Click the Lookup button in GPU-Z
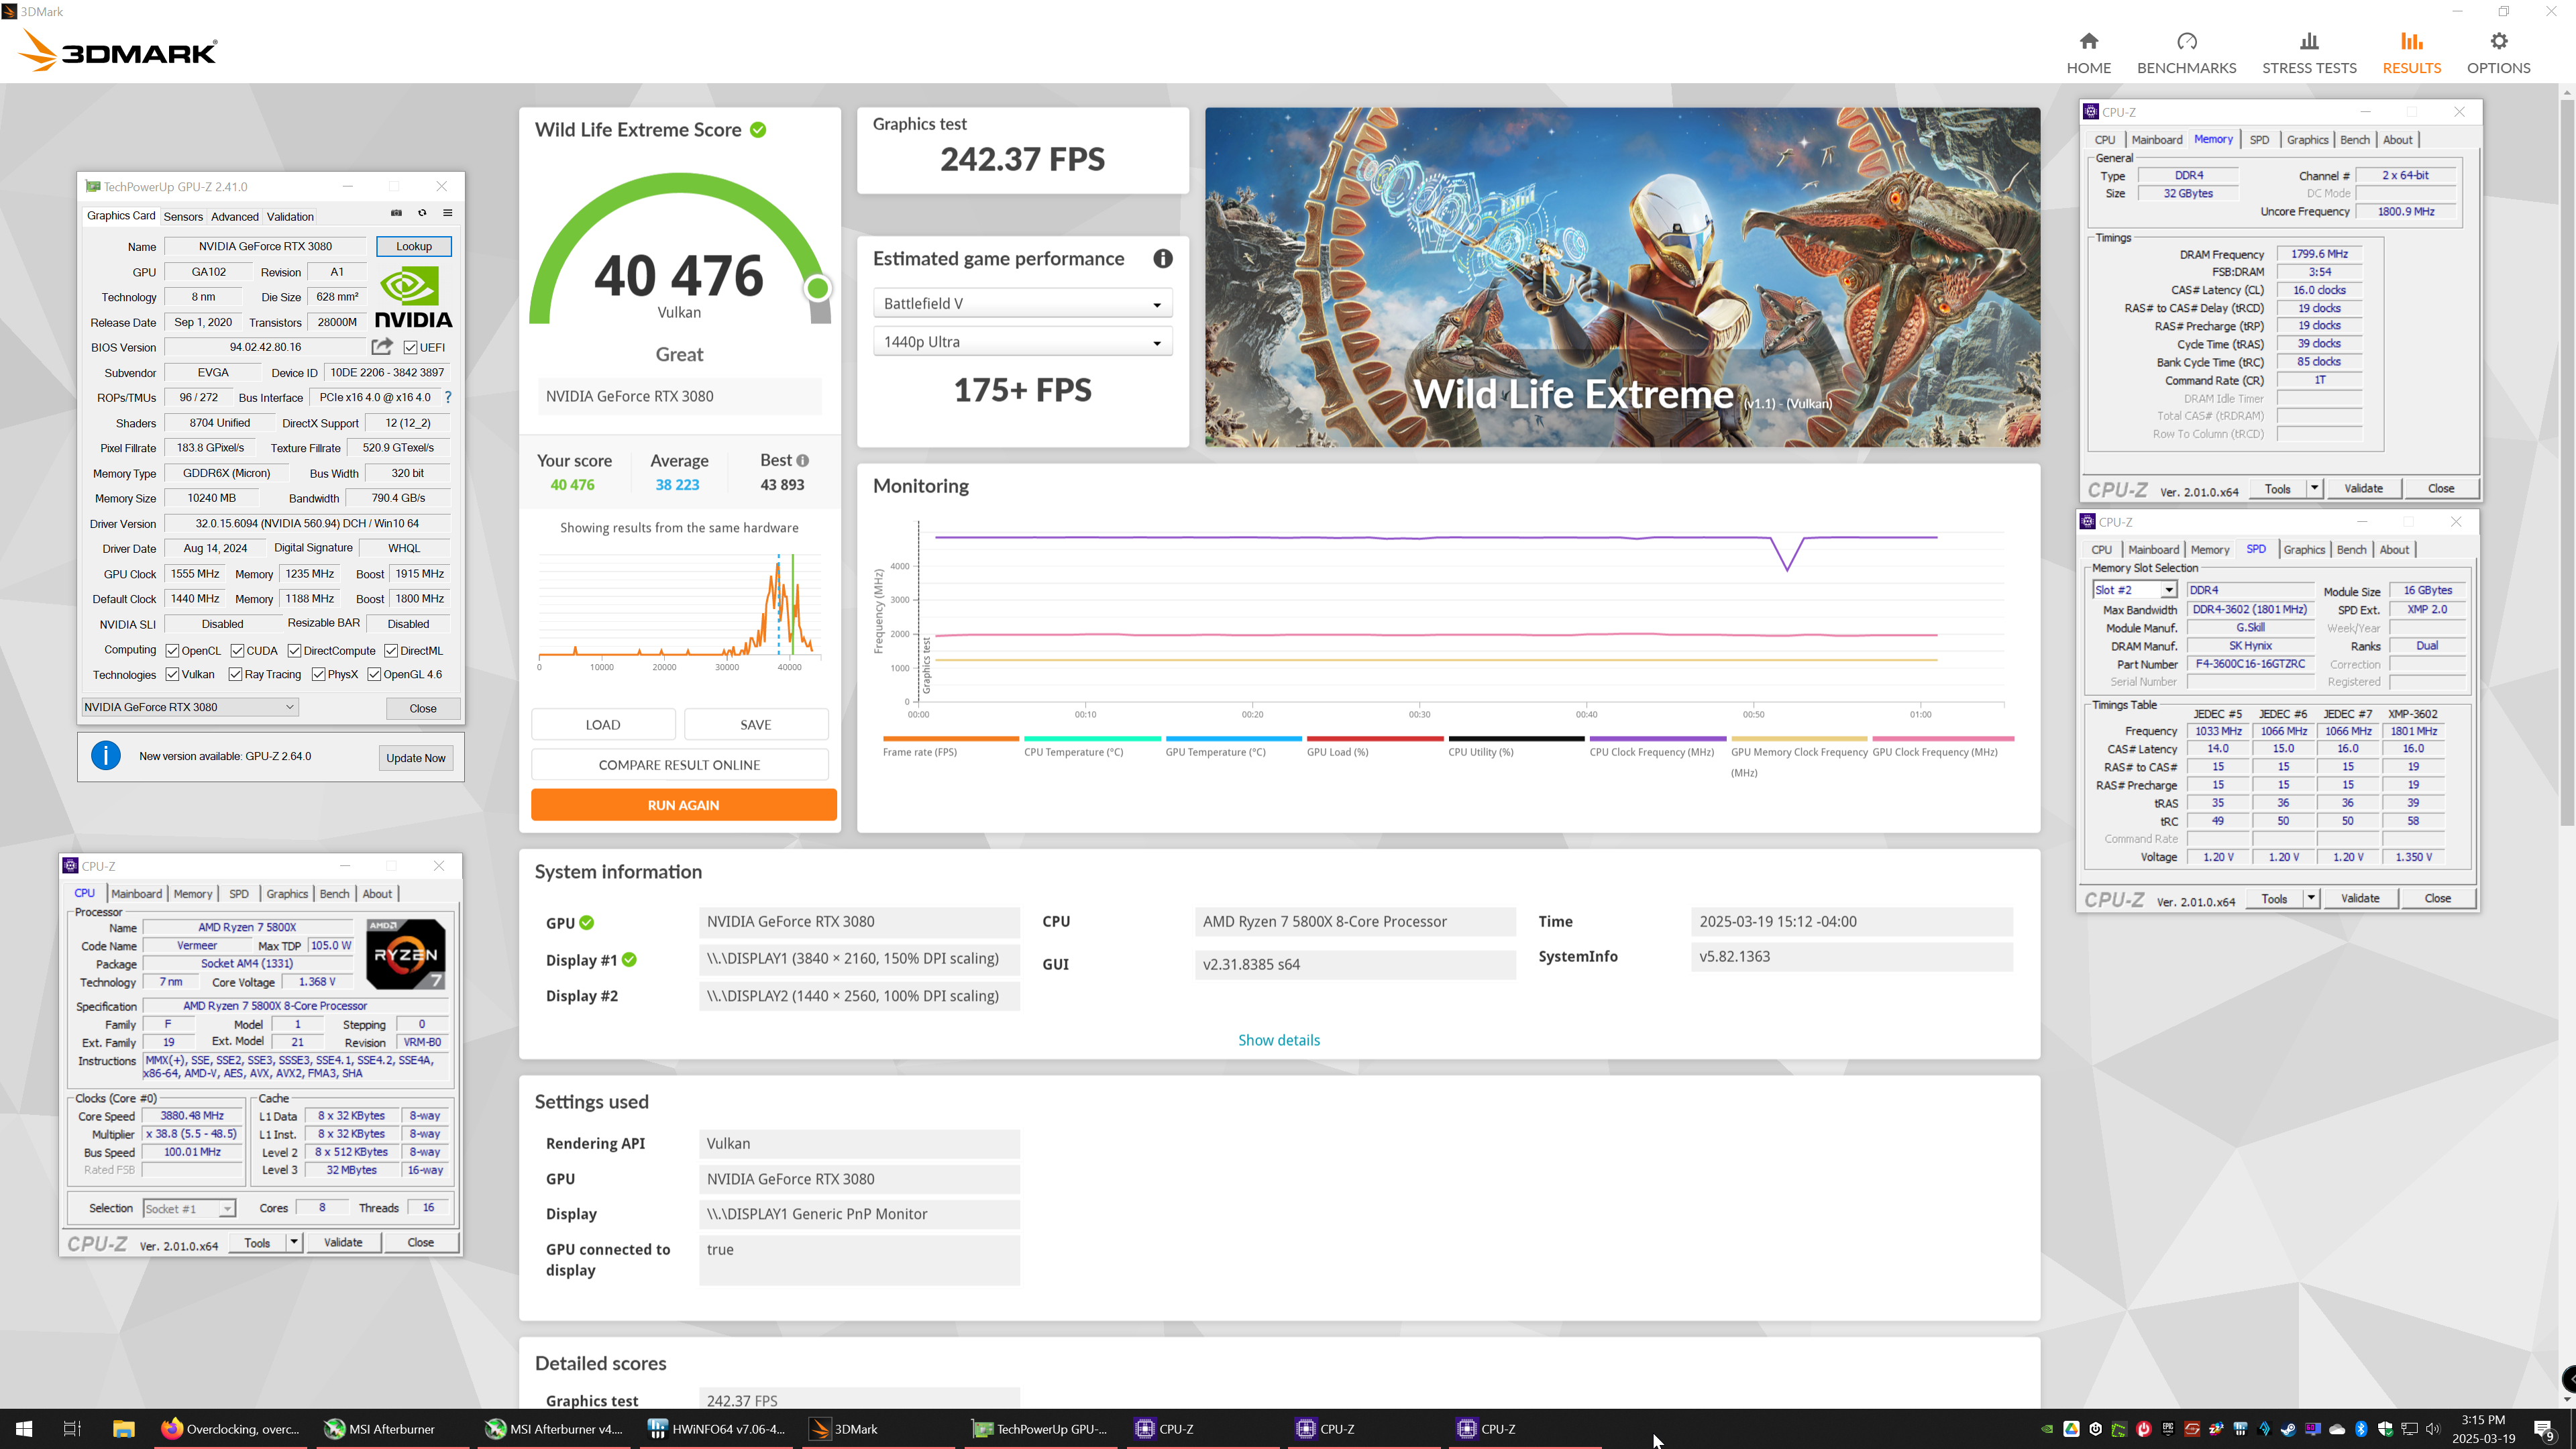This screenshot has width=2576, height=1449. (414, 246)
